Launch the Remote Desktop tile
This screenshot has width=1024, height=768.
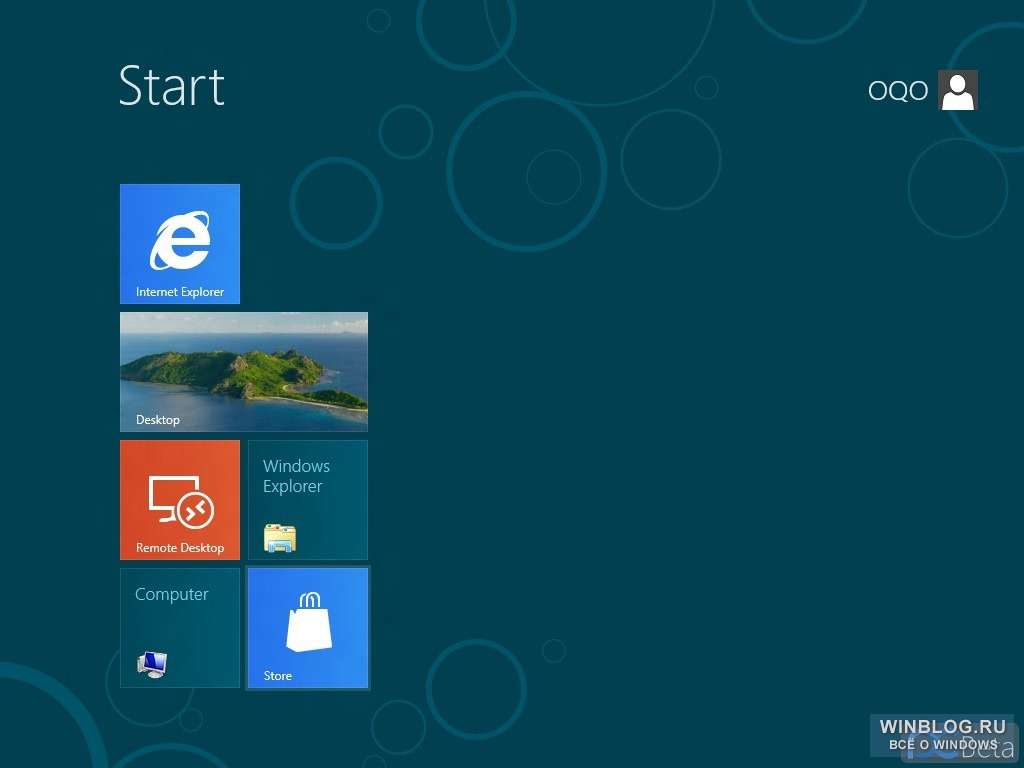[180, 500]
